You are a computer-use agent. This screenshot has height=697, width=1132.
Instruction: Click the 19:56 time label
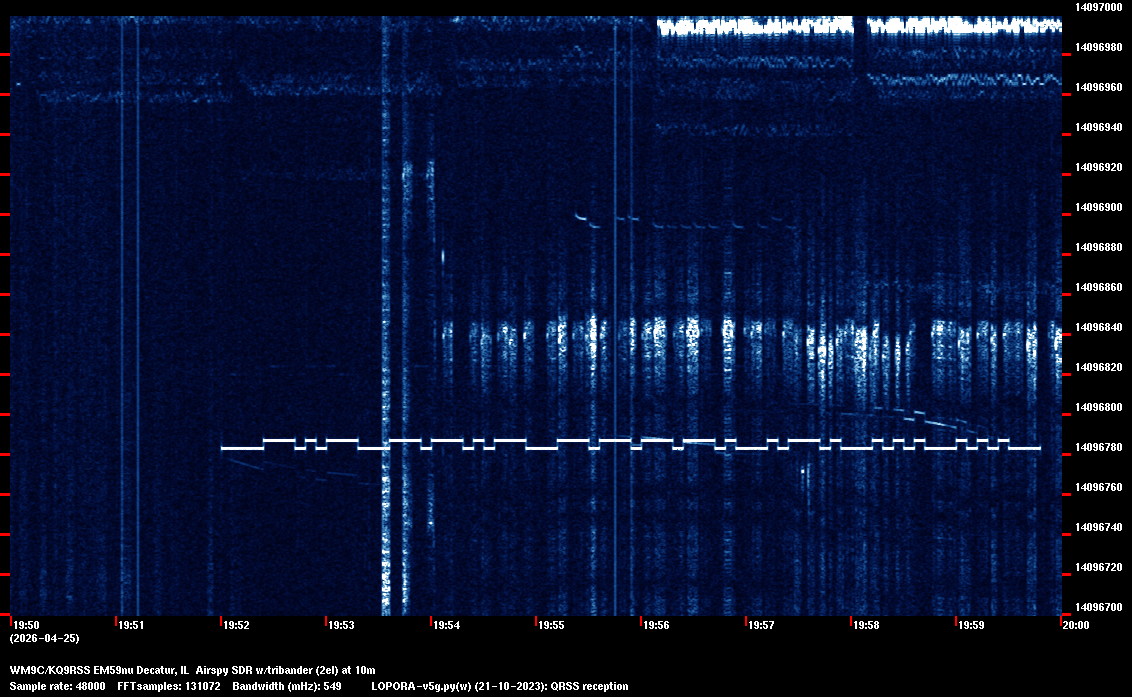pyautogui.click(x=657, y=625)
